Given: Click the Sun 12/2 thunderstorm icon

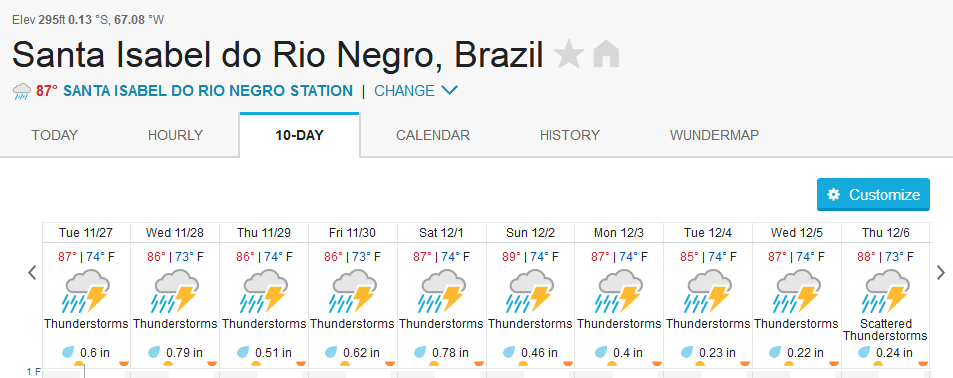Looking at the screenshot, I should pyautogui.click(x=531, y=291).
